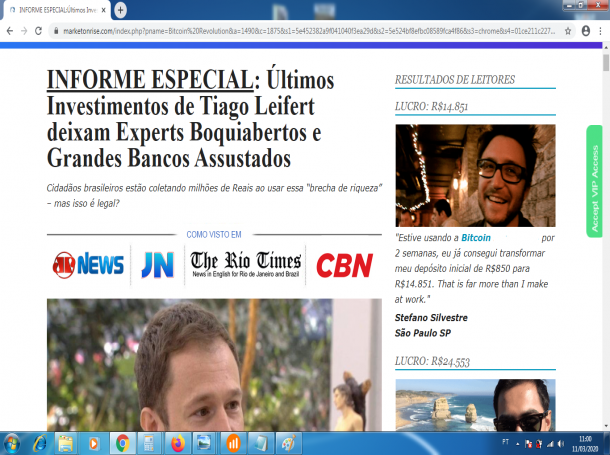The width and height of the screenshot is (610, 455).
Task: Click the network signal tray icon
Action: [x=550, y=444]
